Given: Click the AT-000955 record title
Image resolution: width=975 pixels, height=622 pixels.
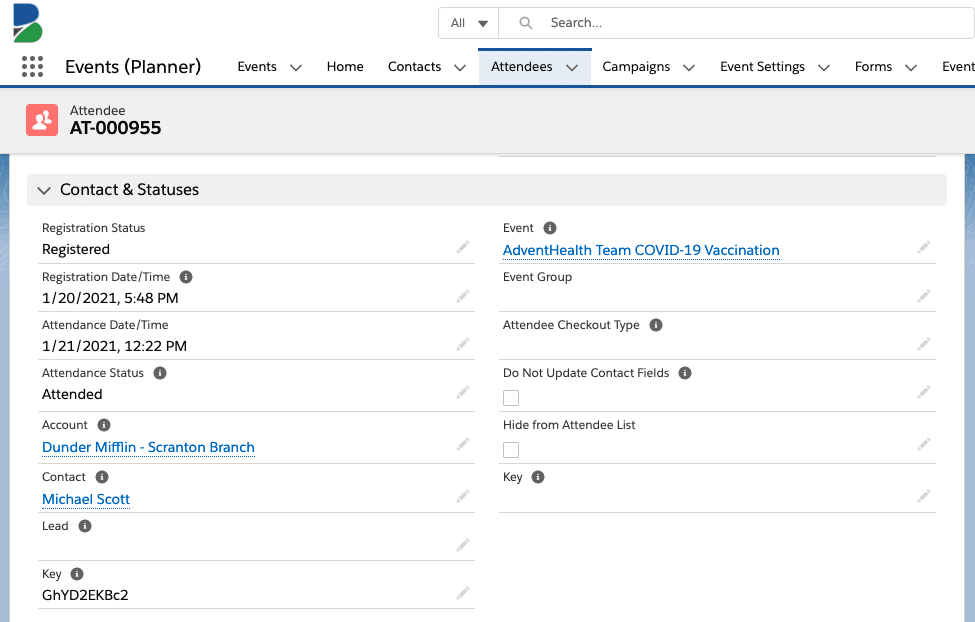Looking at the screenshot, I should pyautogui.click(x=116, y=128).
